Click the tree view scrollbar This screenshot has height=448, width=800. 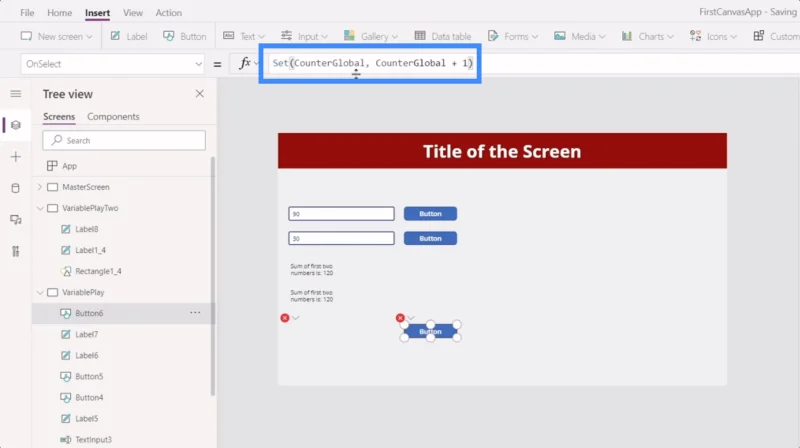tap(213, 276)
